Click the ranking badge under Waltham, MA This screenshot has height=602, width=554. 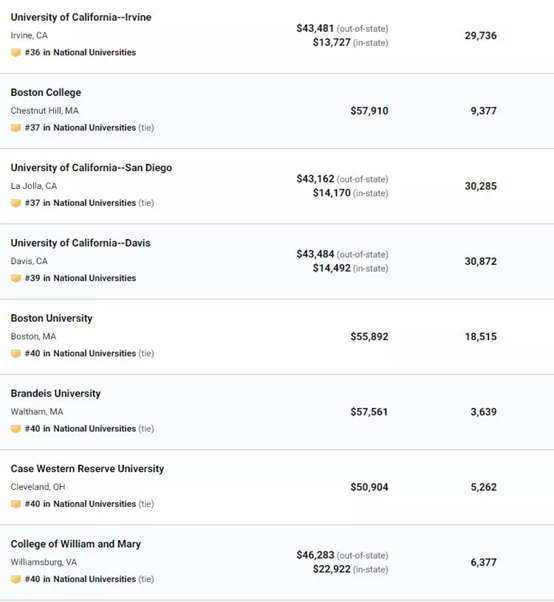16,429
